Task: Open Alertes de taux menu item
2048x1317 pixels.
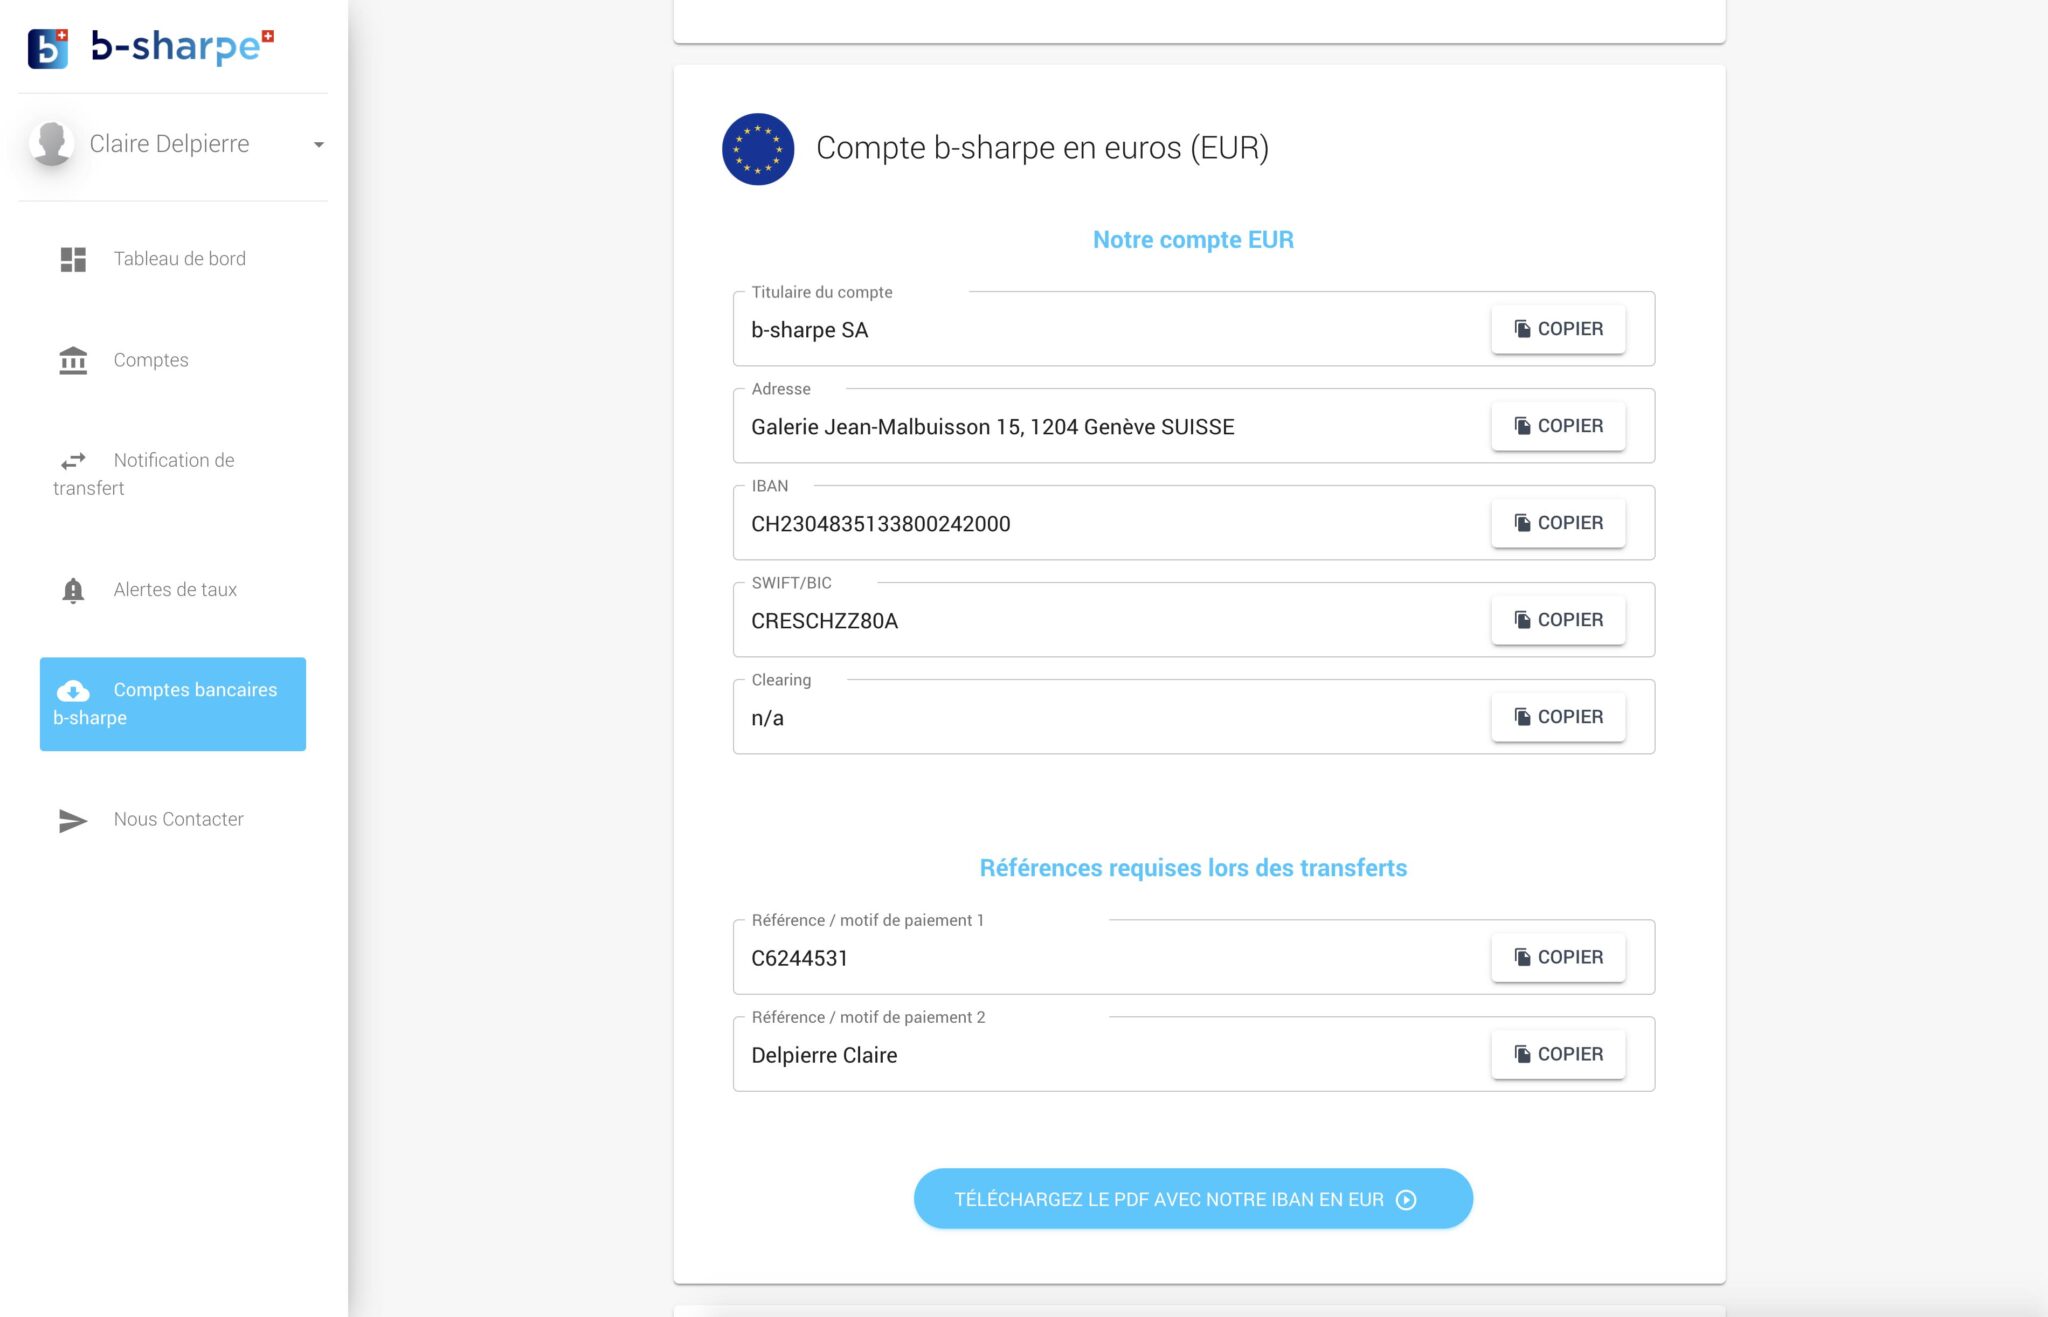Action: (172, 590)
